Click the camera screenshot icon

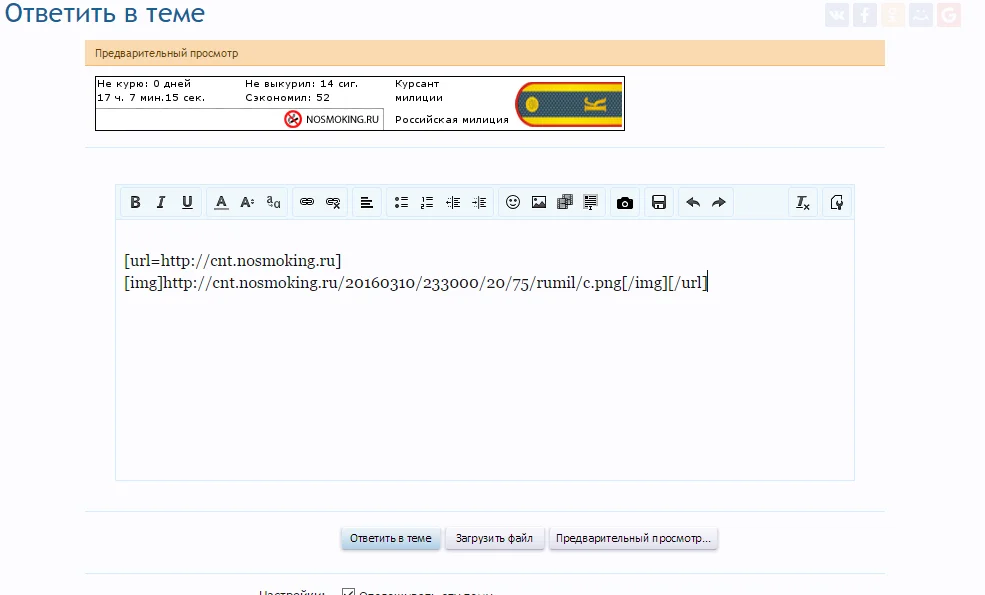click(x=625, y=202)
